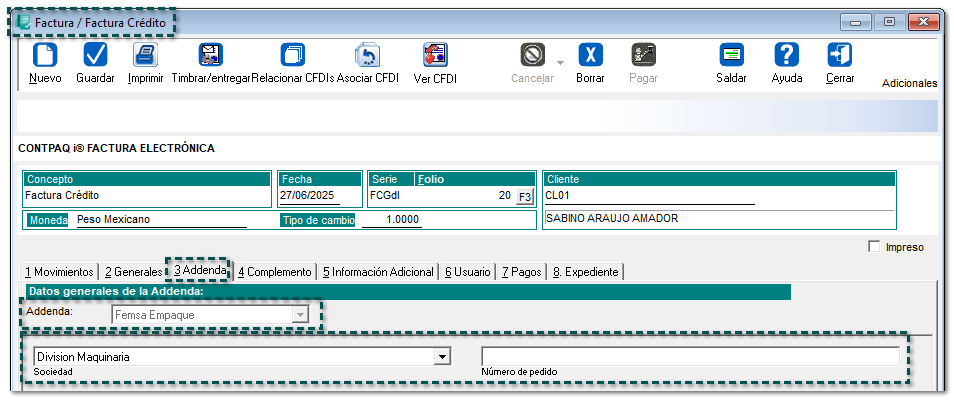Minimize the Factura window
The height and width of the screenshot is (400, 954).
pyautogui.click(x=856, y=23)
